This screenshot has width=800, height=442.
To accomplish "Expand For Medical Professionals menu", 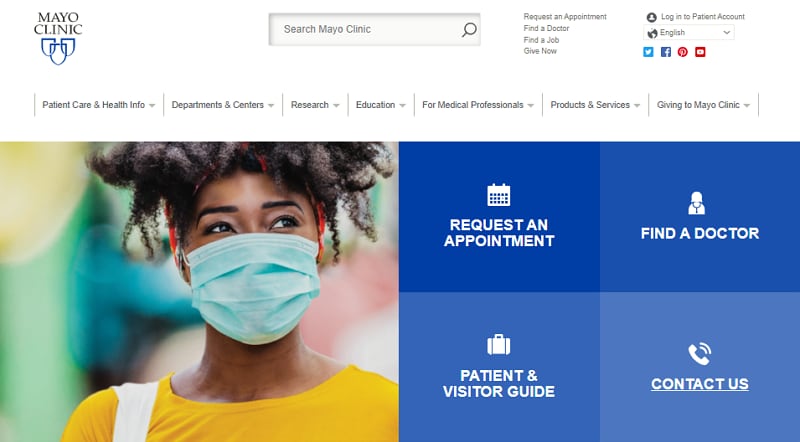I will click(478, 105).
